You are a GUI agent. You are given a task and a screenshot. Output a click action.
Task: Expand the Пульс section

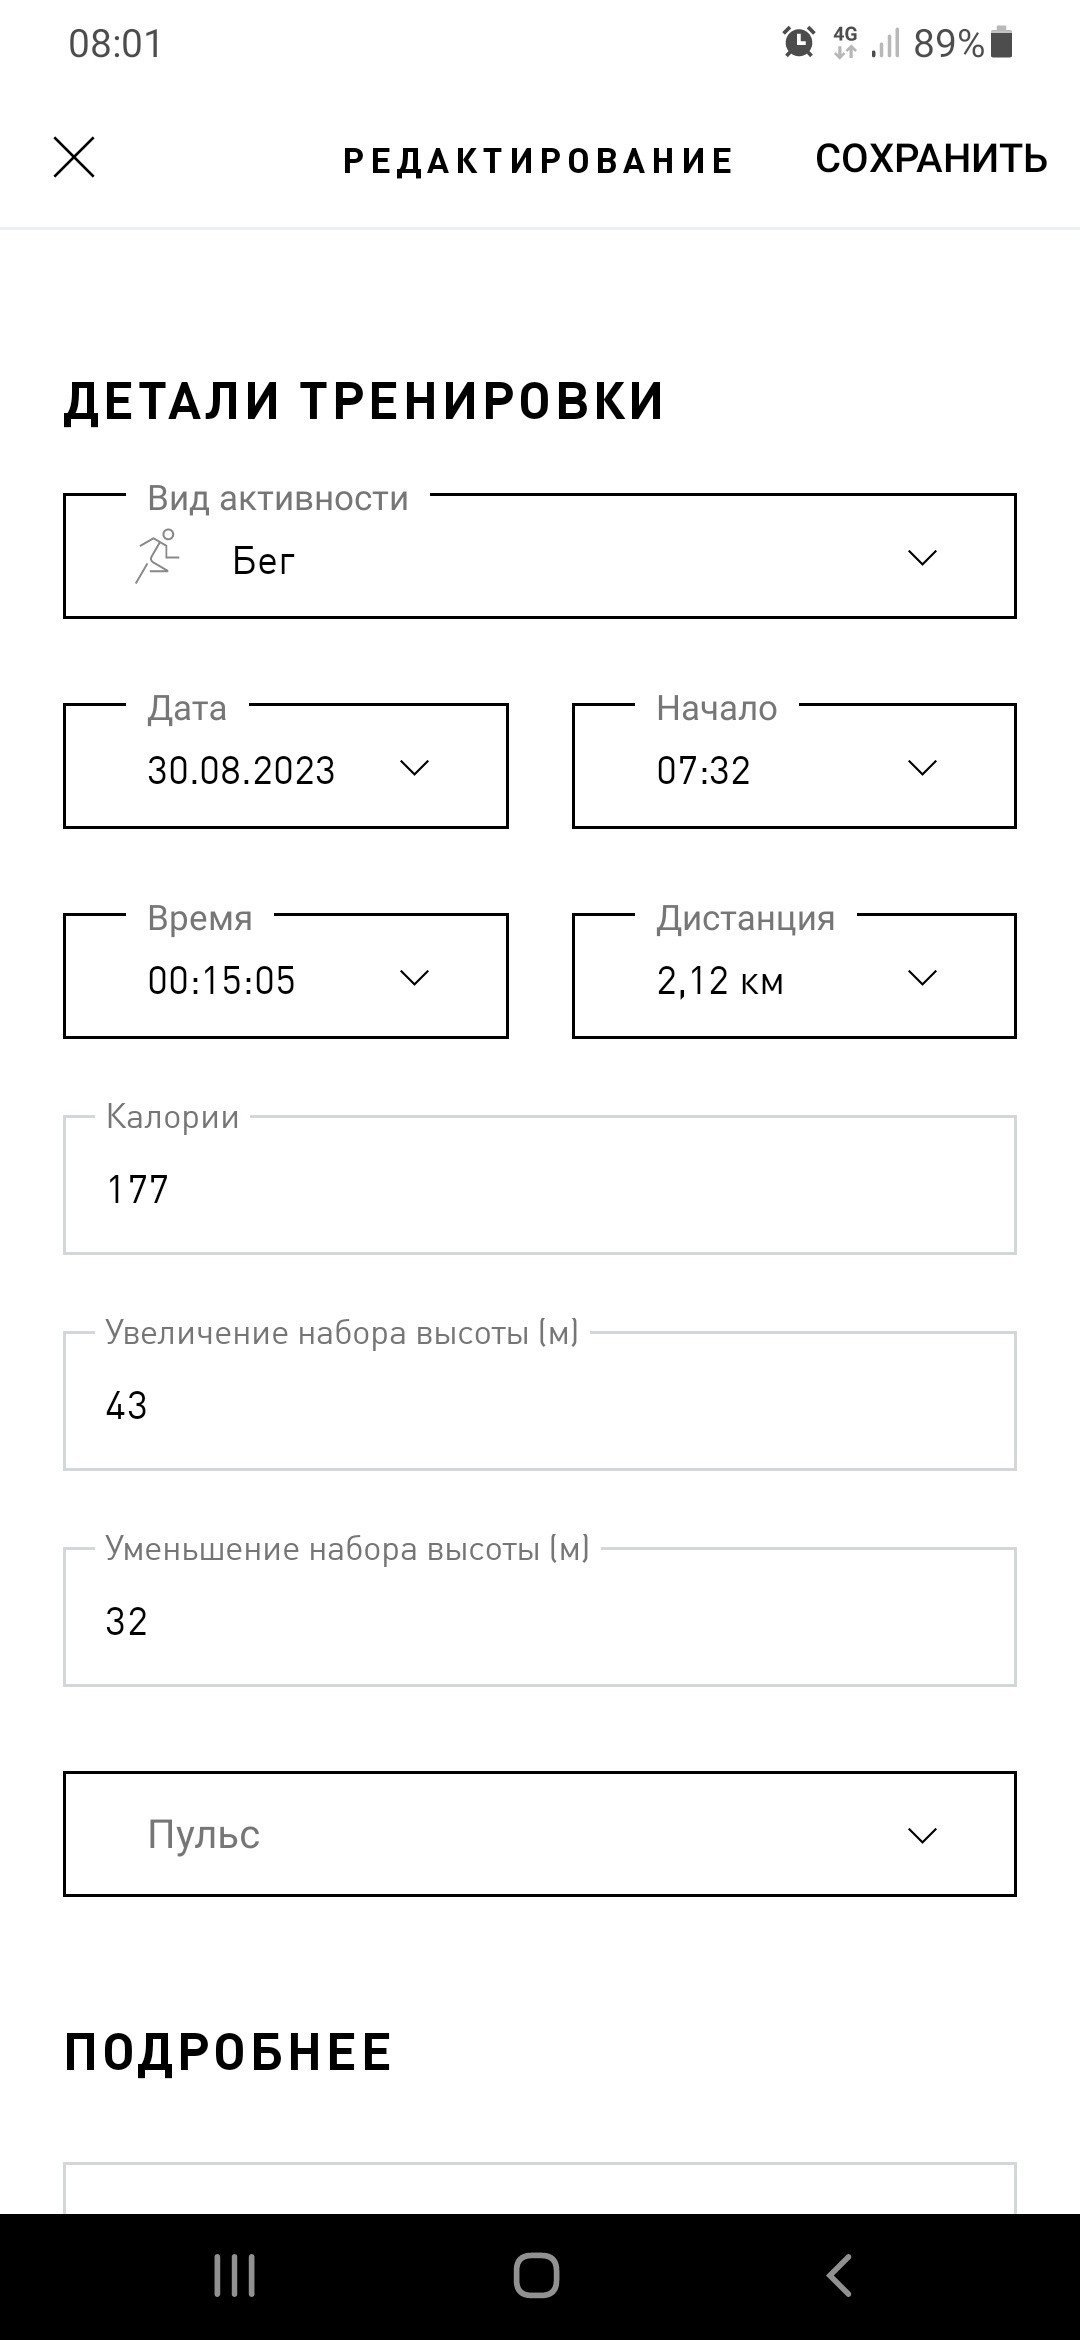pos(540,1834)
